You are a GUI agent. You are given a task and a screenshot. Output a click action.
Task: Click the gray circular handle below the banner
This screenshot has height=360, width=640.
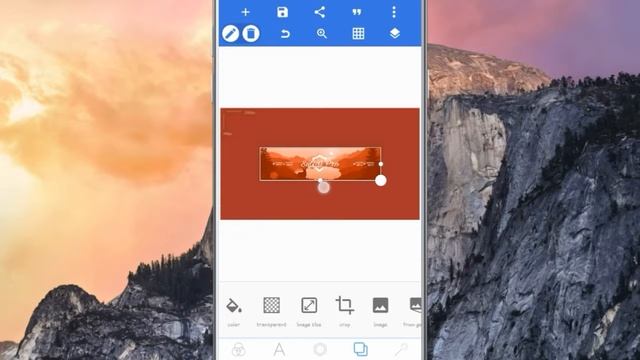324,187
